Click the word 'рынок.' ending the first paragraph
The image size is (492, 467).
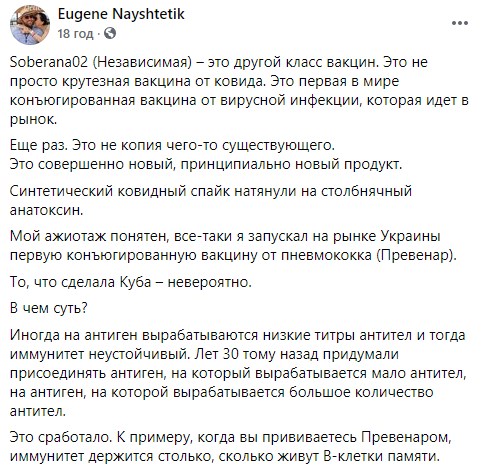tap(33, 120)
